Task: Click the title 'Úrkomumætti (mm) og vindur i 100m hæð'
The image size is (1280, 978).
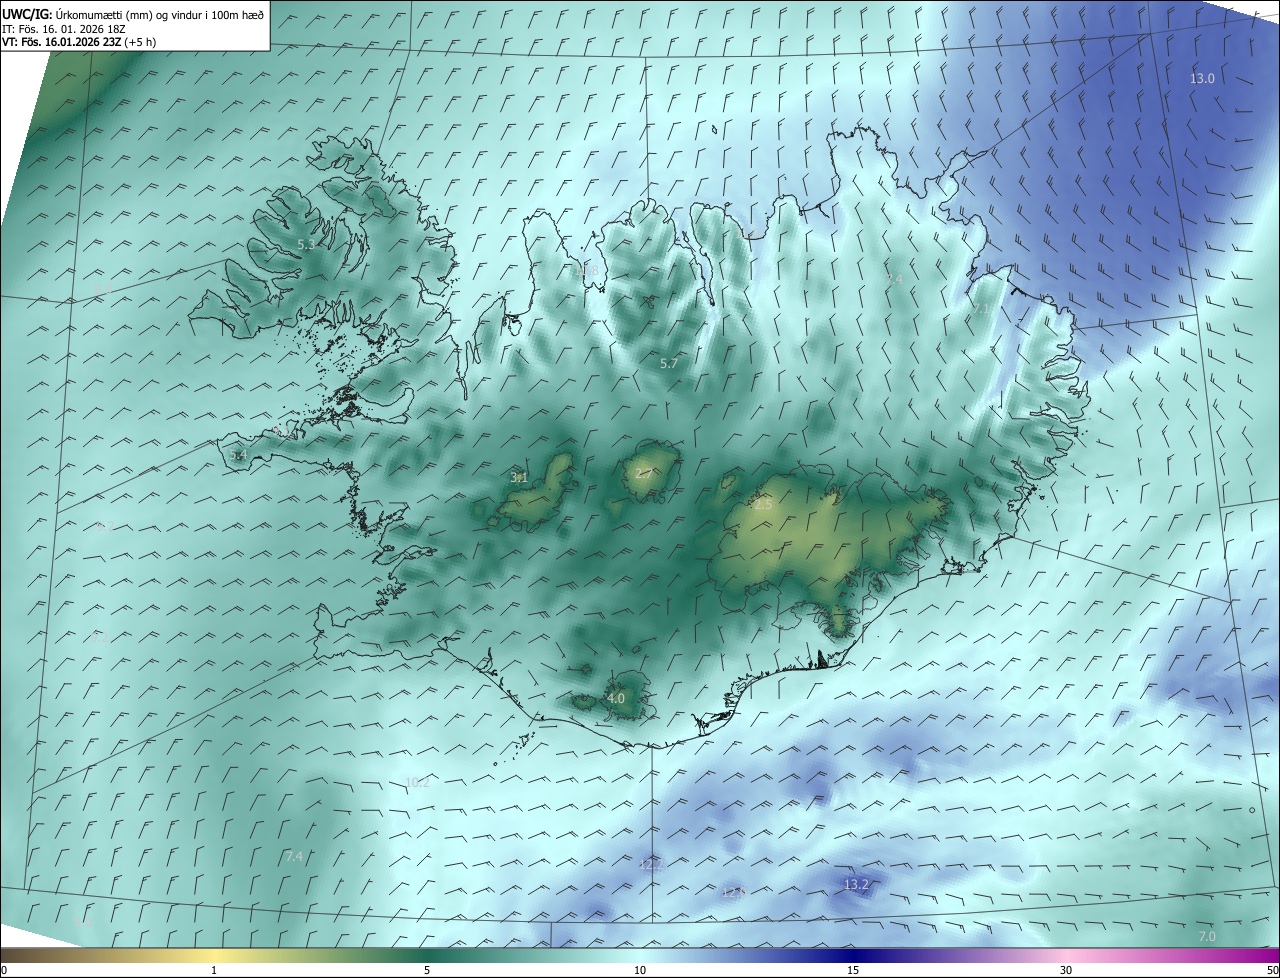Action: click(x=160, y=15)
